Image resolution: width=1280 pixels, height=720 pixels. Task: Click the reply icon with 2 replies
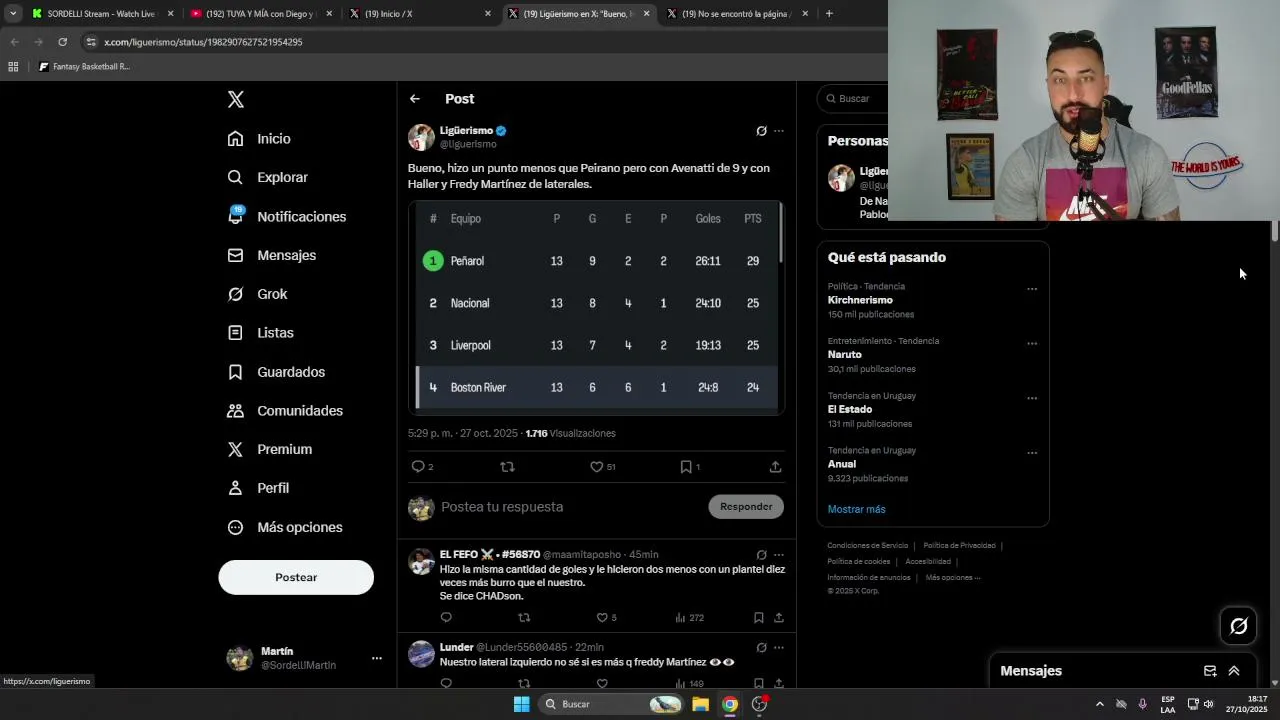418,467
